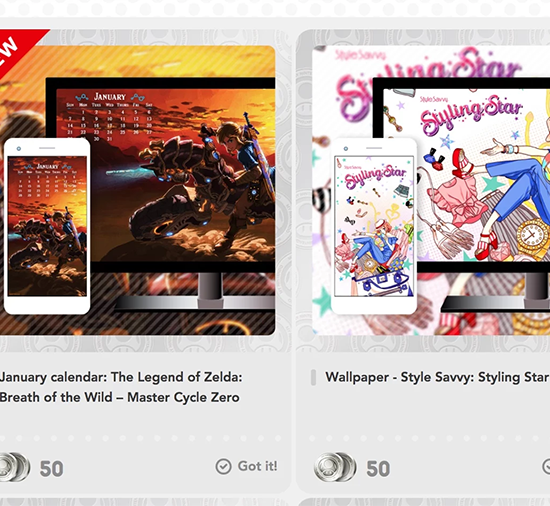The height and width of the screenshot is (506, 550).
Task: Click the platinum coin icon on the Styling Star card
Action: (x=335, y=467)
